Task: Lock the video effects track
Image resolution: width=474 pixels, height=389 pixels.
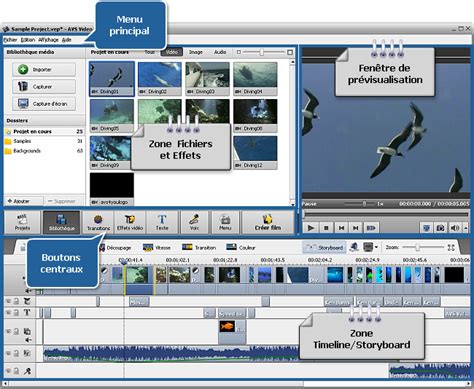Action: (x=16, y=302)
